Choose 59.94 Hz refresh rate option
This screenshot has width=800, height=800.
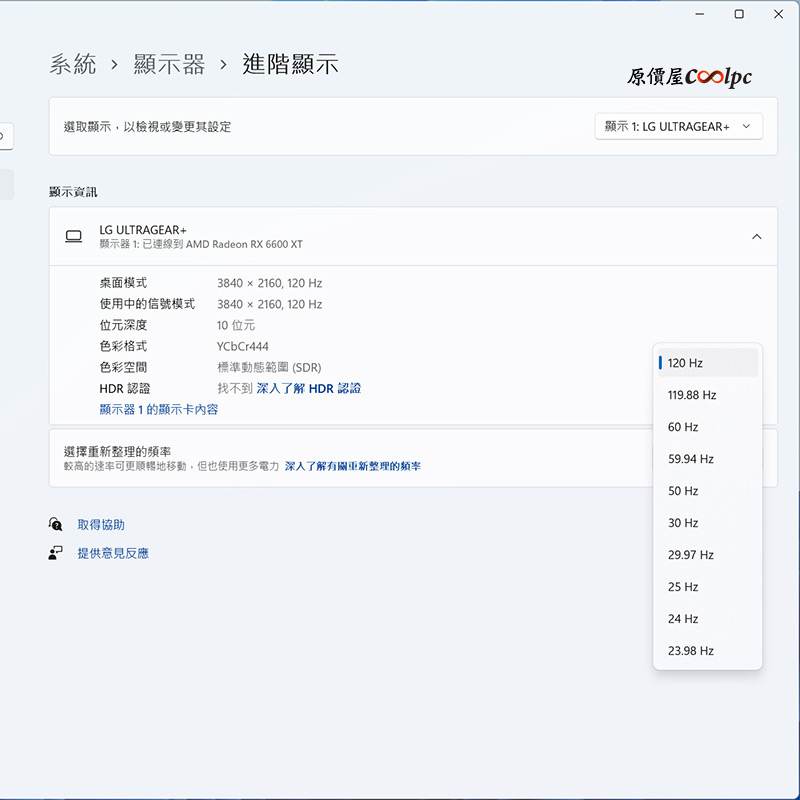(x=707, y=459)
